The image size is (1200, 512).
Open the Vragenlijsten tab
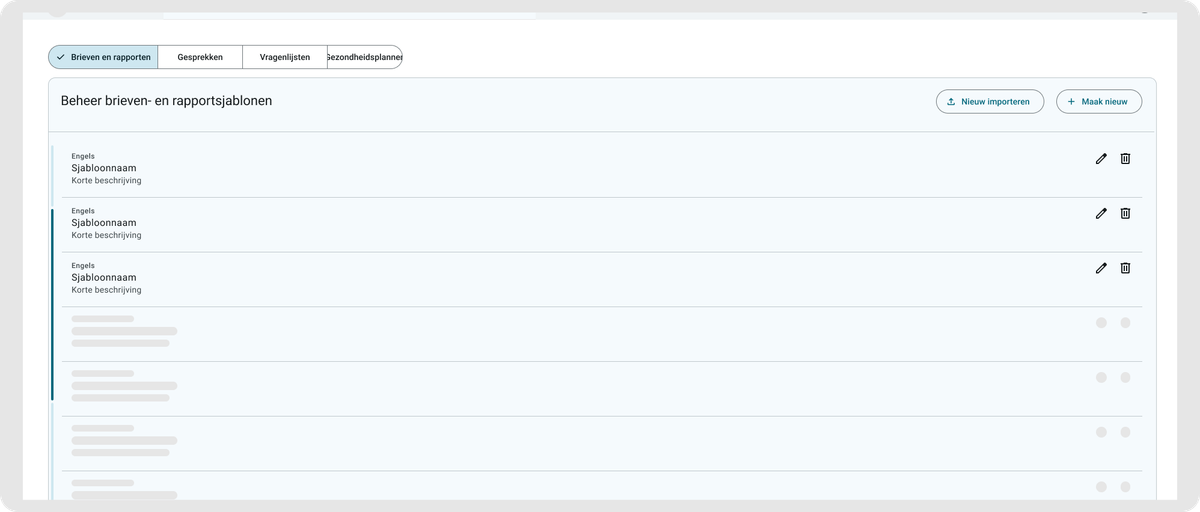[x=285, y=57]
